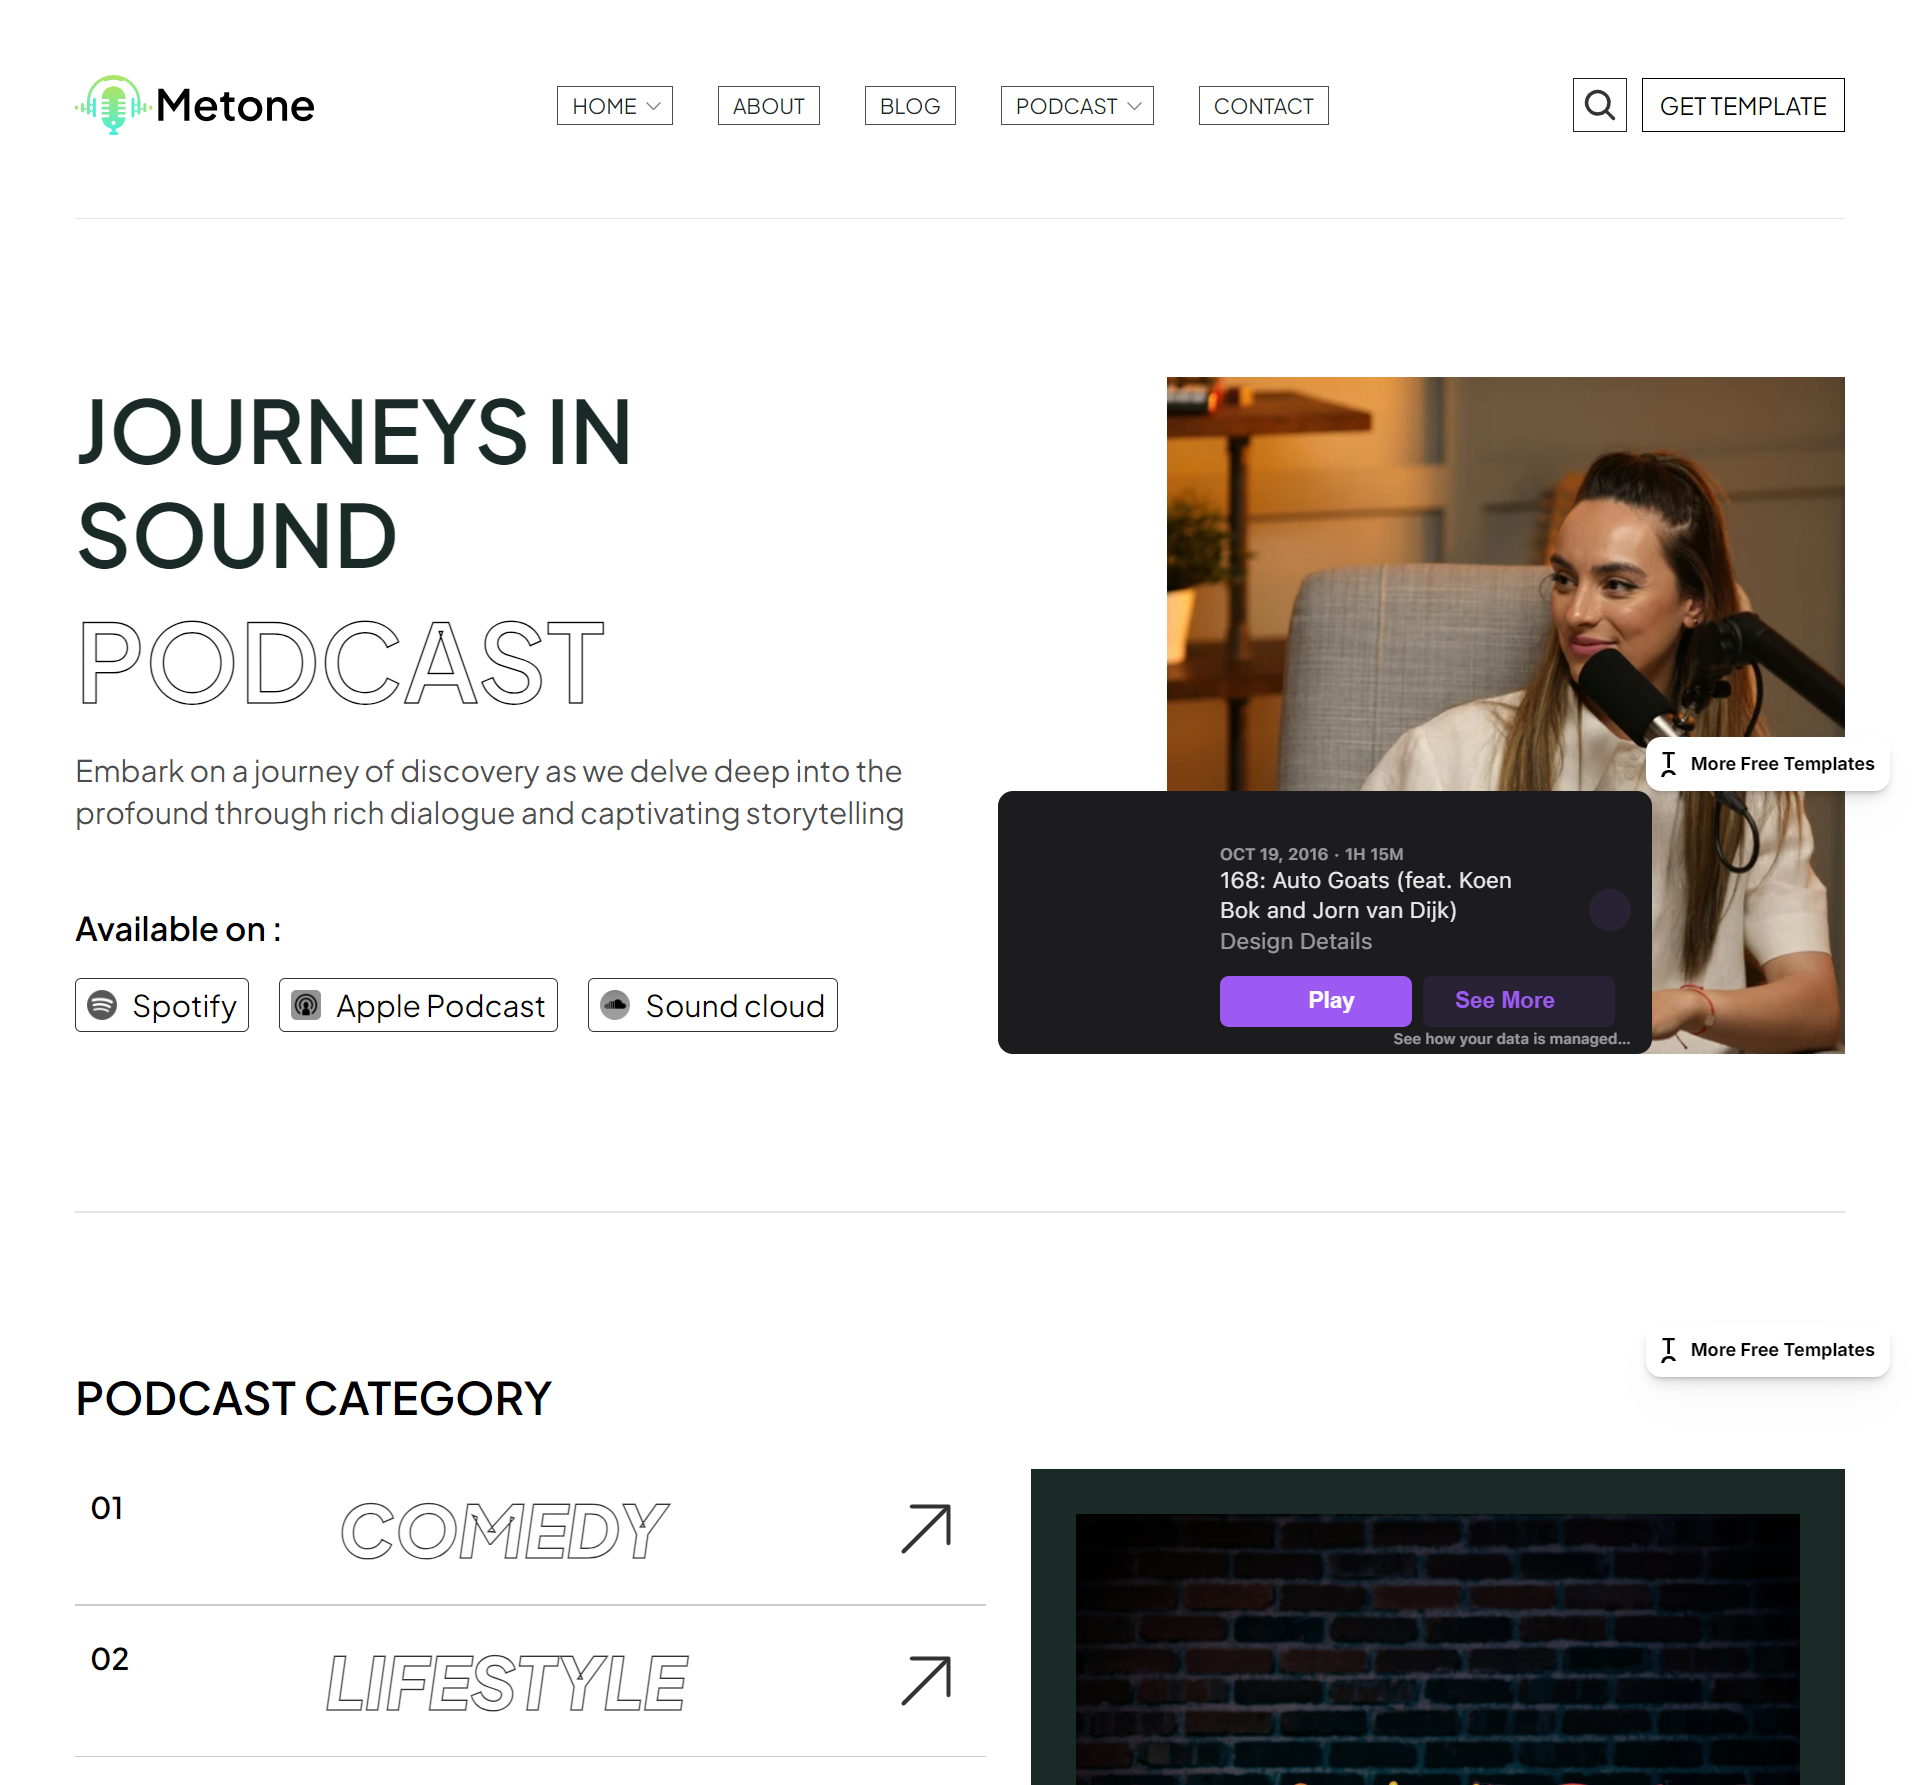Viewport: 1920px width, 1785px height.
Task: Click the arrow icon beside Comedy
Action: (x=926, y=1529)
